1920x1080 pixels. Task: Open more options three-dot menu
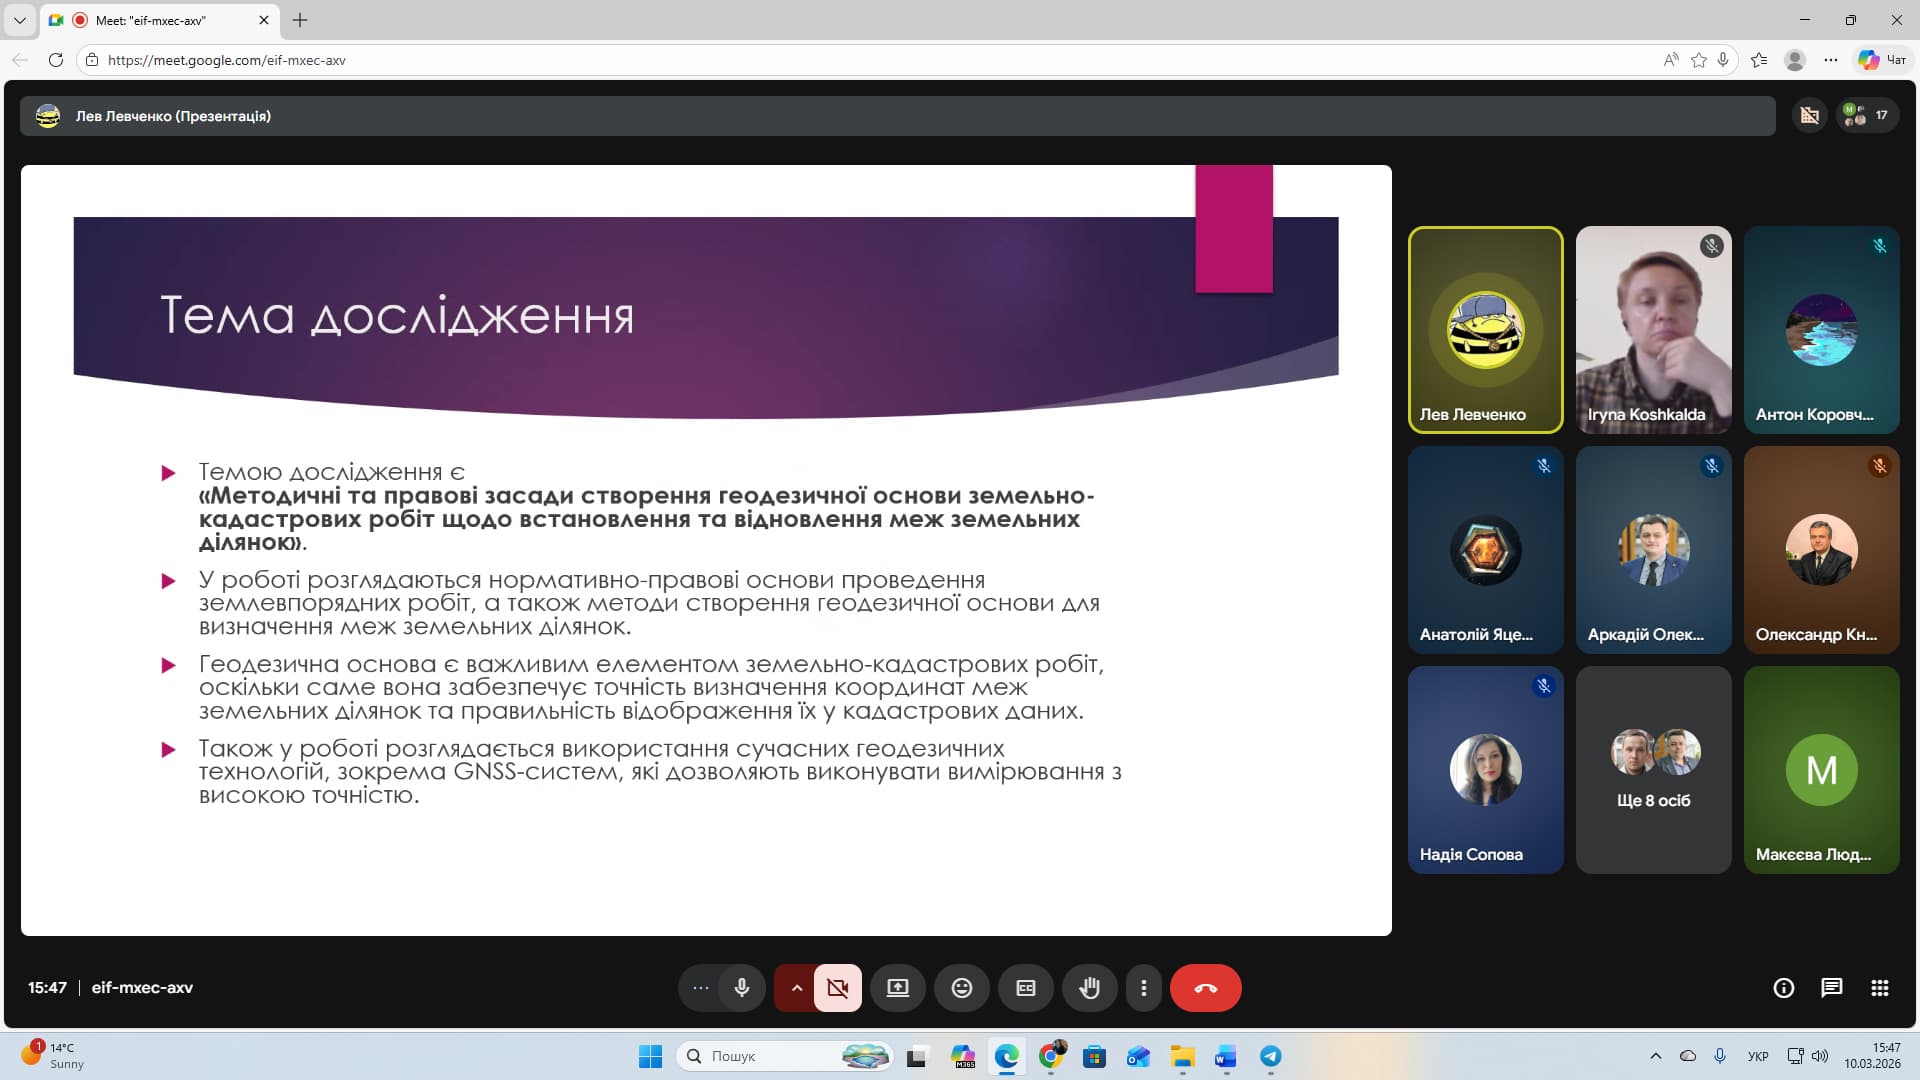pos(1143,988)
